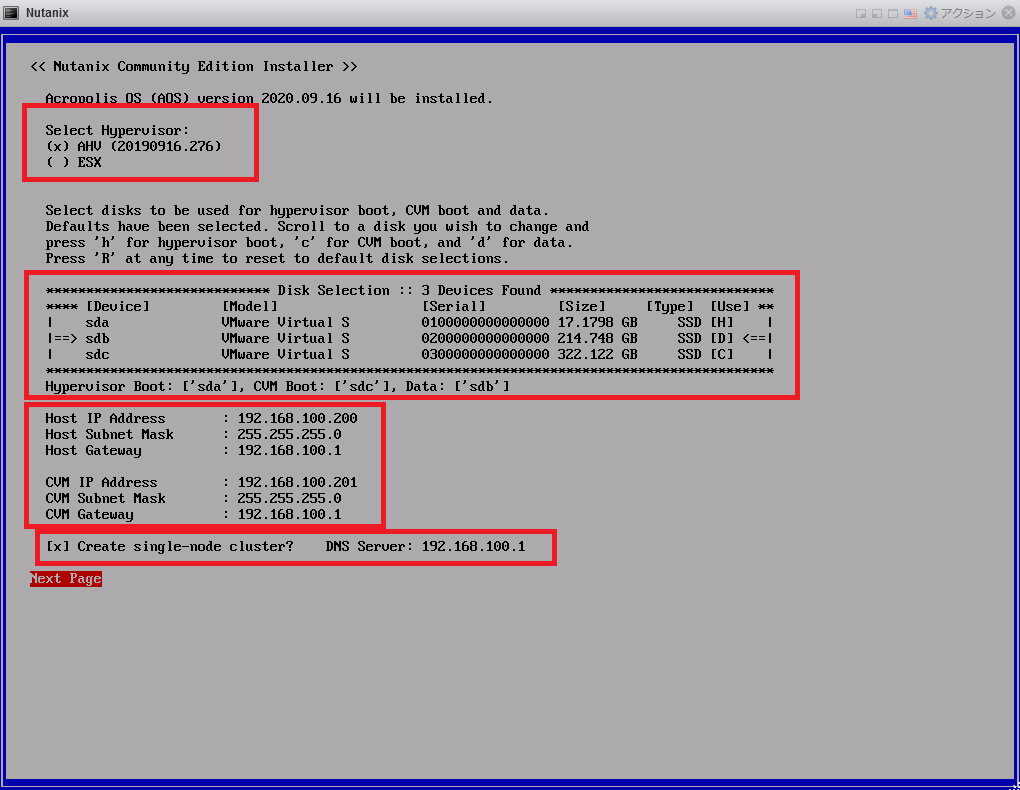The width and height of the screenshot is (1020, 790).
Task: Click the Hypervisor Boot summary line
Action: click(277, 387)
